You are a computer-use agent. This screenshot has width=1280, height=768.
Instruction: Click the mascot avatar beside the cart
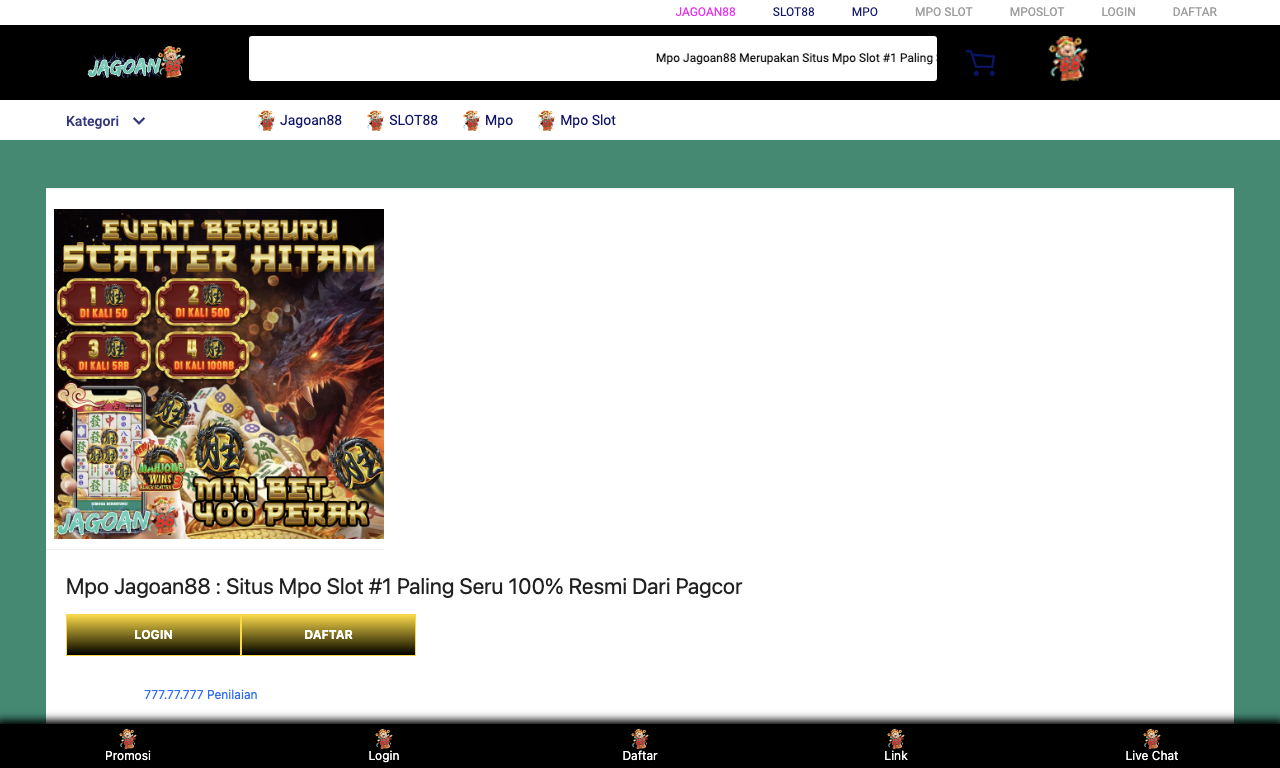point(1068,59)
